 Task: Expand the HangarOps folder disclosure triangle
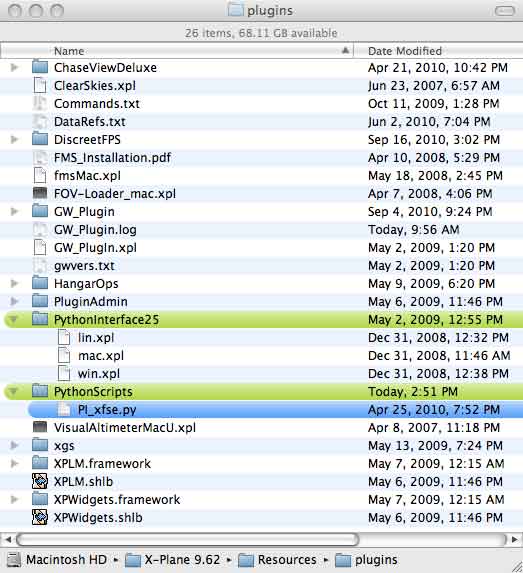coord(14,283)
